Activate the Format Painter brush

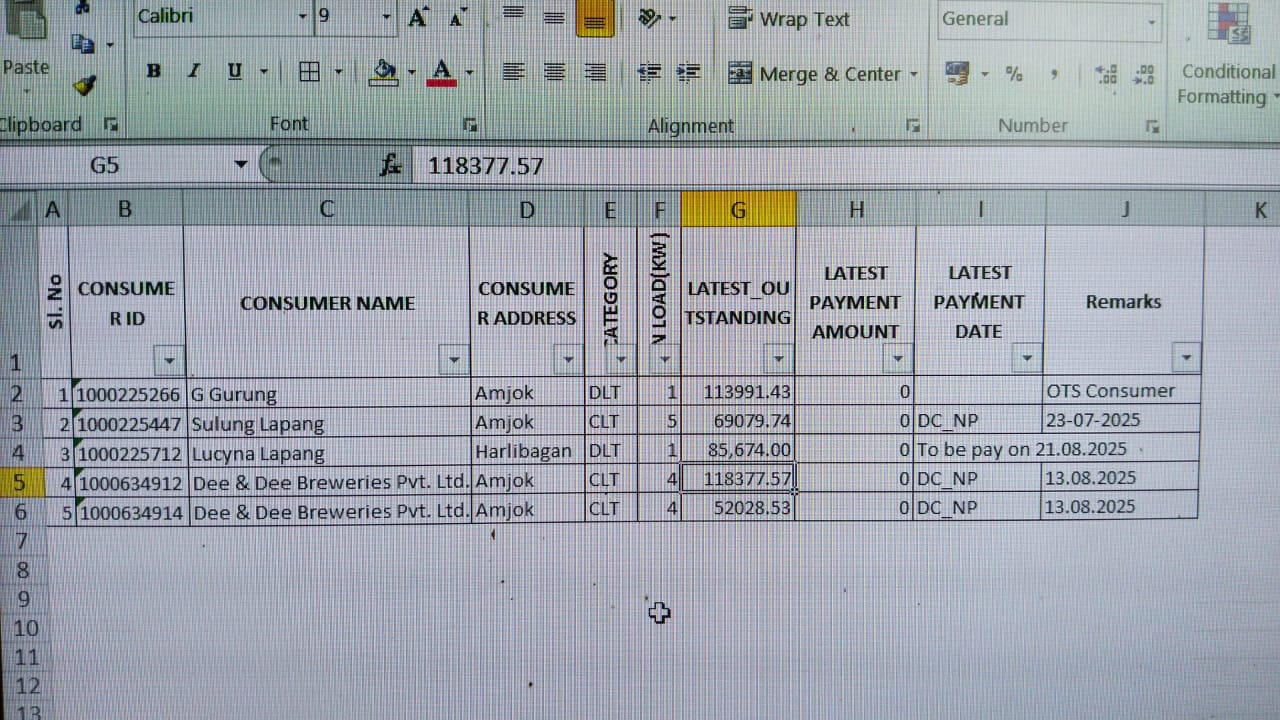click(84, 85)
